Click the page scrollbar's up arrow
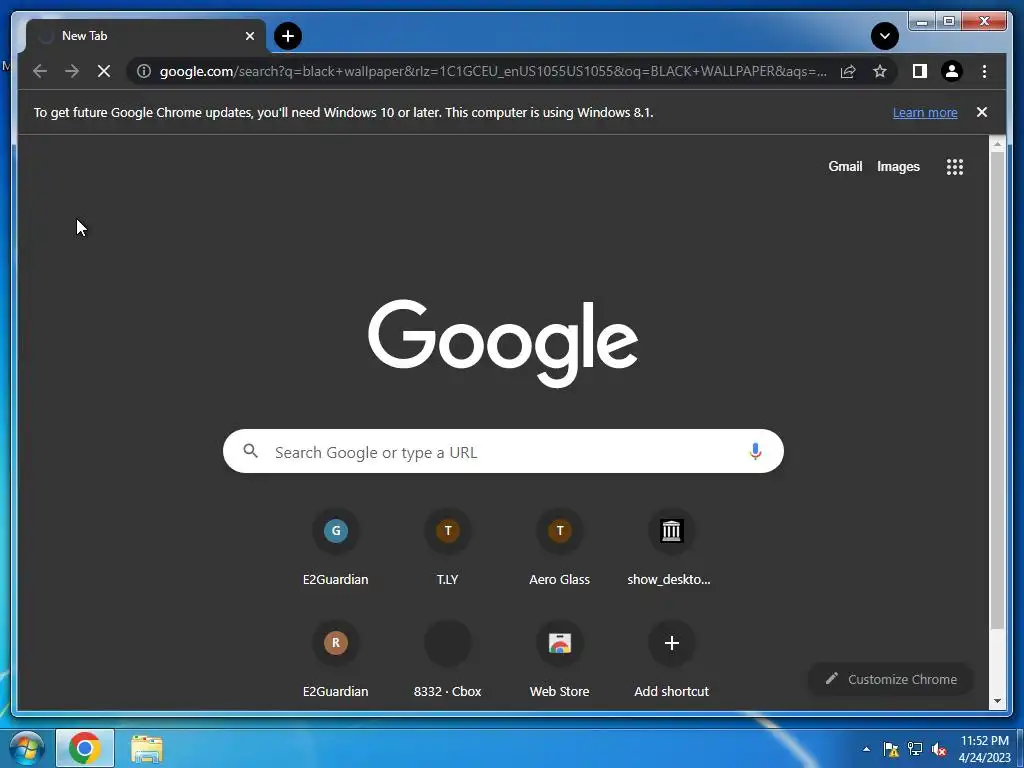 [997, 145]
